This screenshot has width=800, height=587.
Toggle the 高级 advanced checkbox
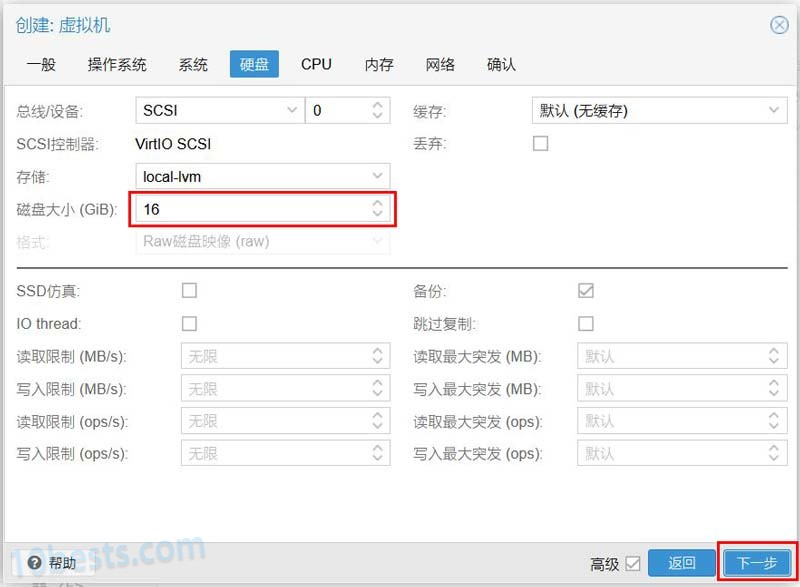(x=633, y=564)
